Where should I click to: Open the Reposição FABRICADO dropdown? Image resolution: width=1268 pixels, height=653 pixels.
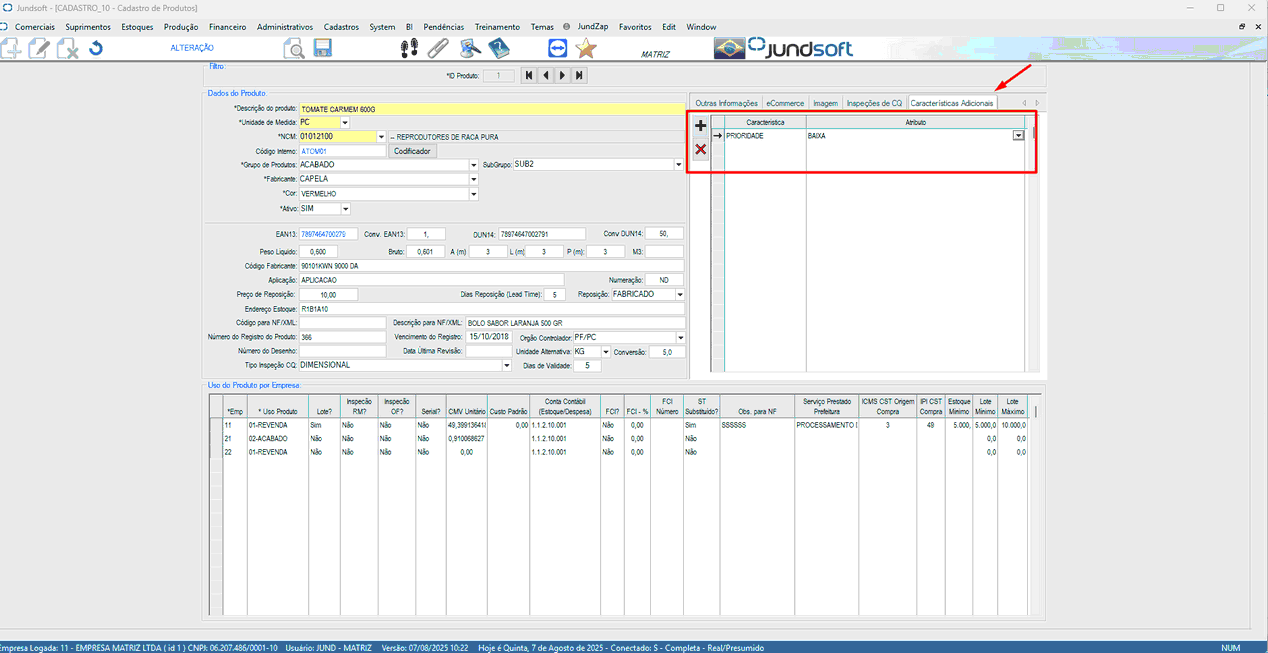[x=679, y=295]
